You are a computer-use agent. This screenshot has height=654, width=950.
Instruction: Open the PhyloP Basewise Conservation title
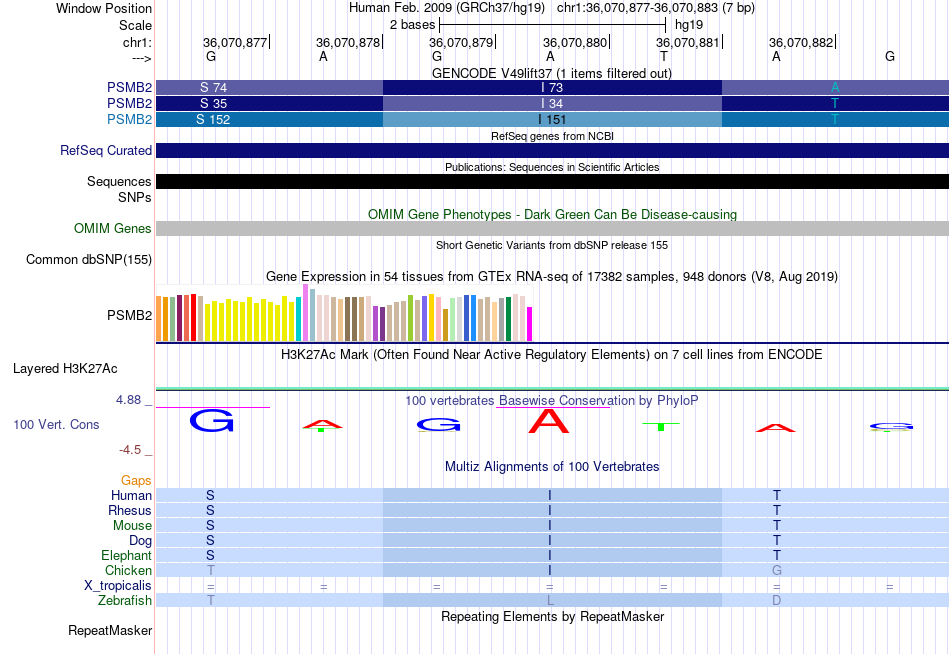(552, 401)
